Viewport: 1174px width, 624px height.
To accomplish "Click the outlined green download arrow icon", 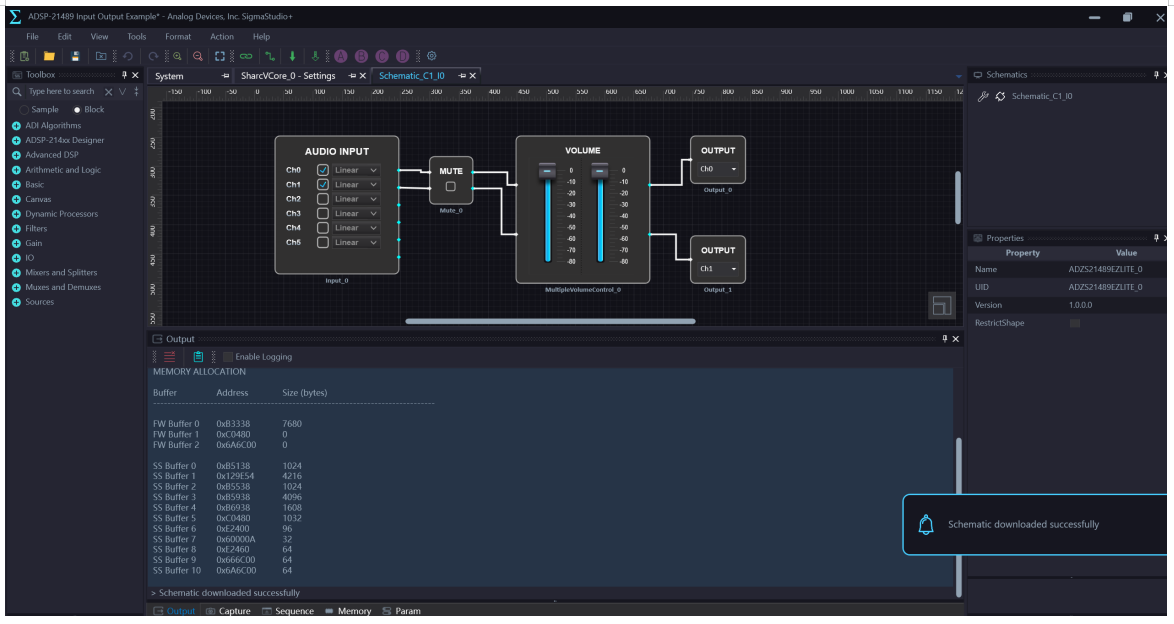I will pos(315,56).
